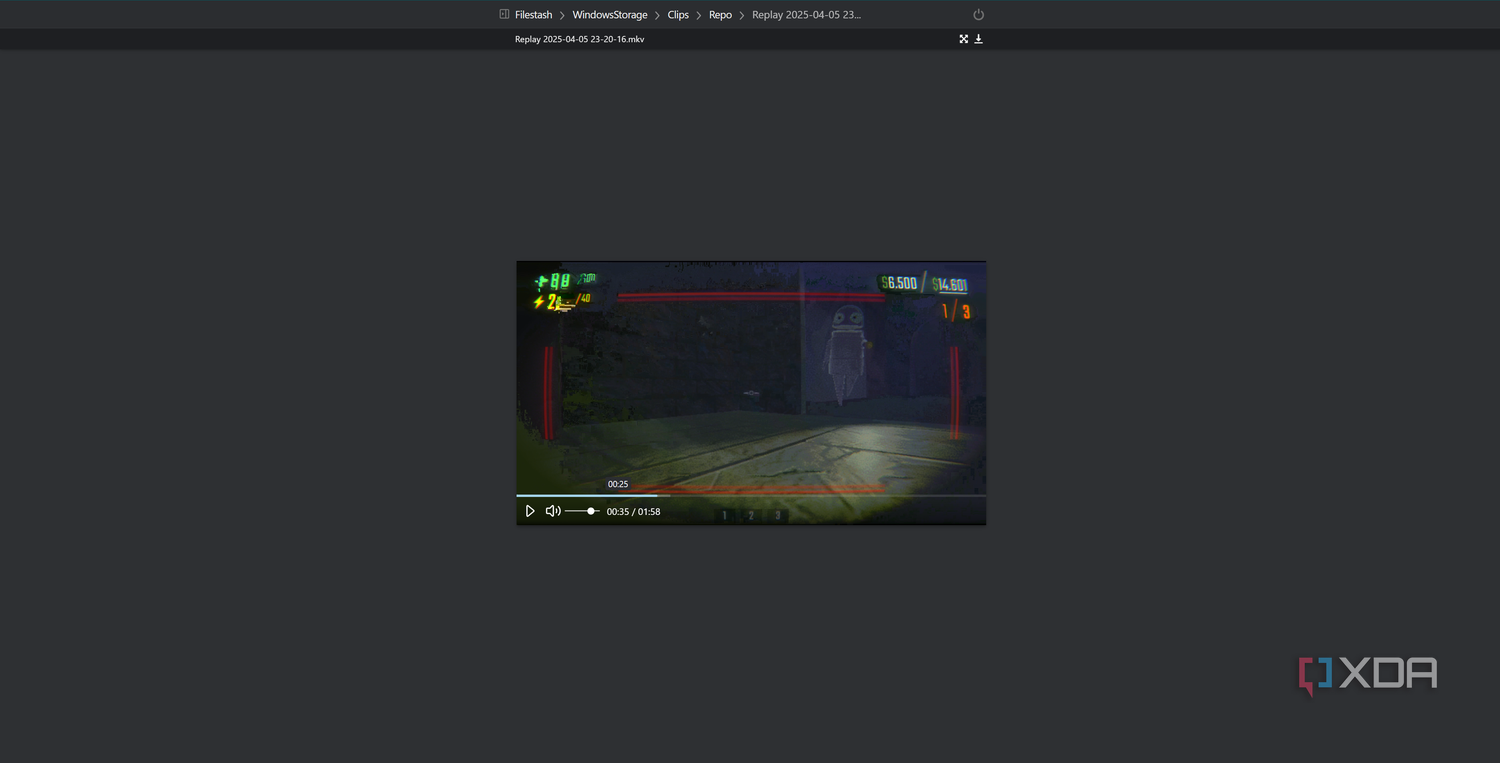
Task: Go to the WindowsStorage folder breadcrumb
Action: tap(610, 15)
